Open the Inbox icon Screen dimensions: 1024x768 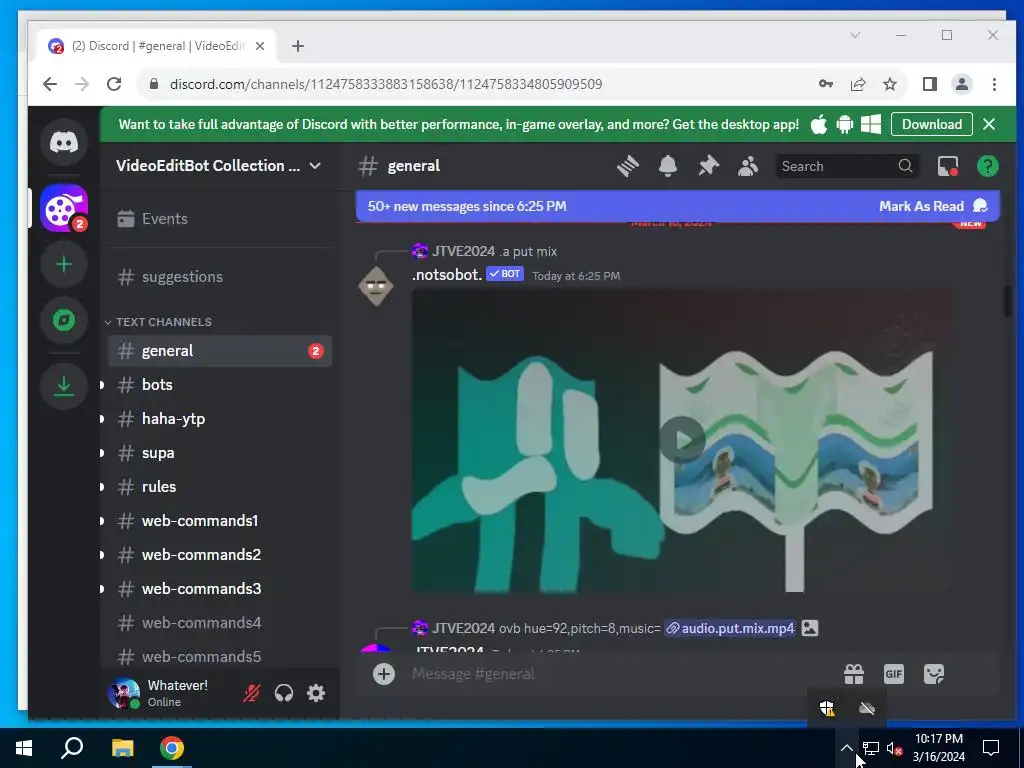coord(948,167)
